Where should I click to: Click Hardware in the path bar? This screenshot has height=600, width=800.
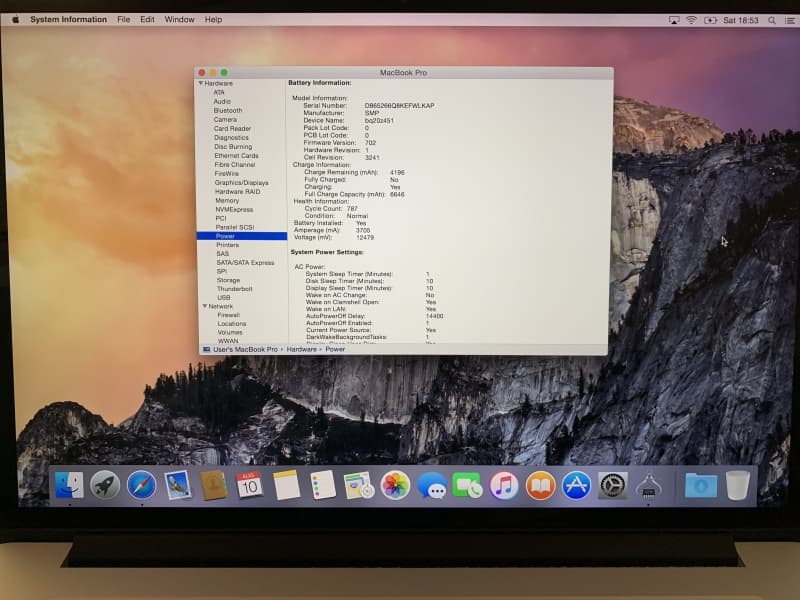302,349
